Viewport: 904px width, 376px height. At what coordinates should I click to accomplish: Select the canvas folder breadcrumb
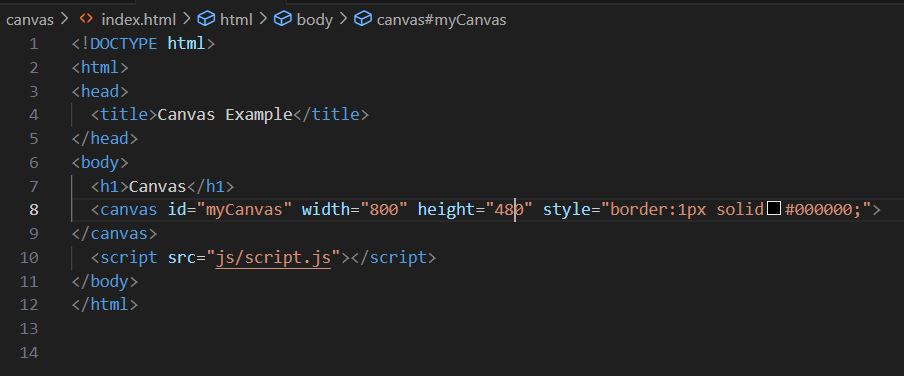pyautogui.click(x=29, y=20)
